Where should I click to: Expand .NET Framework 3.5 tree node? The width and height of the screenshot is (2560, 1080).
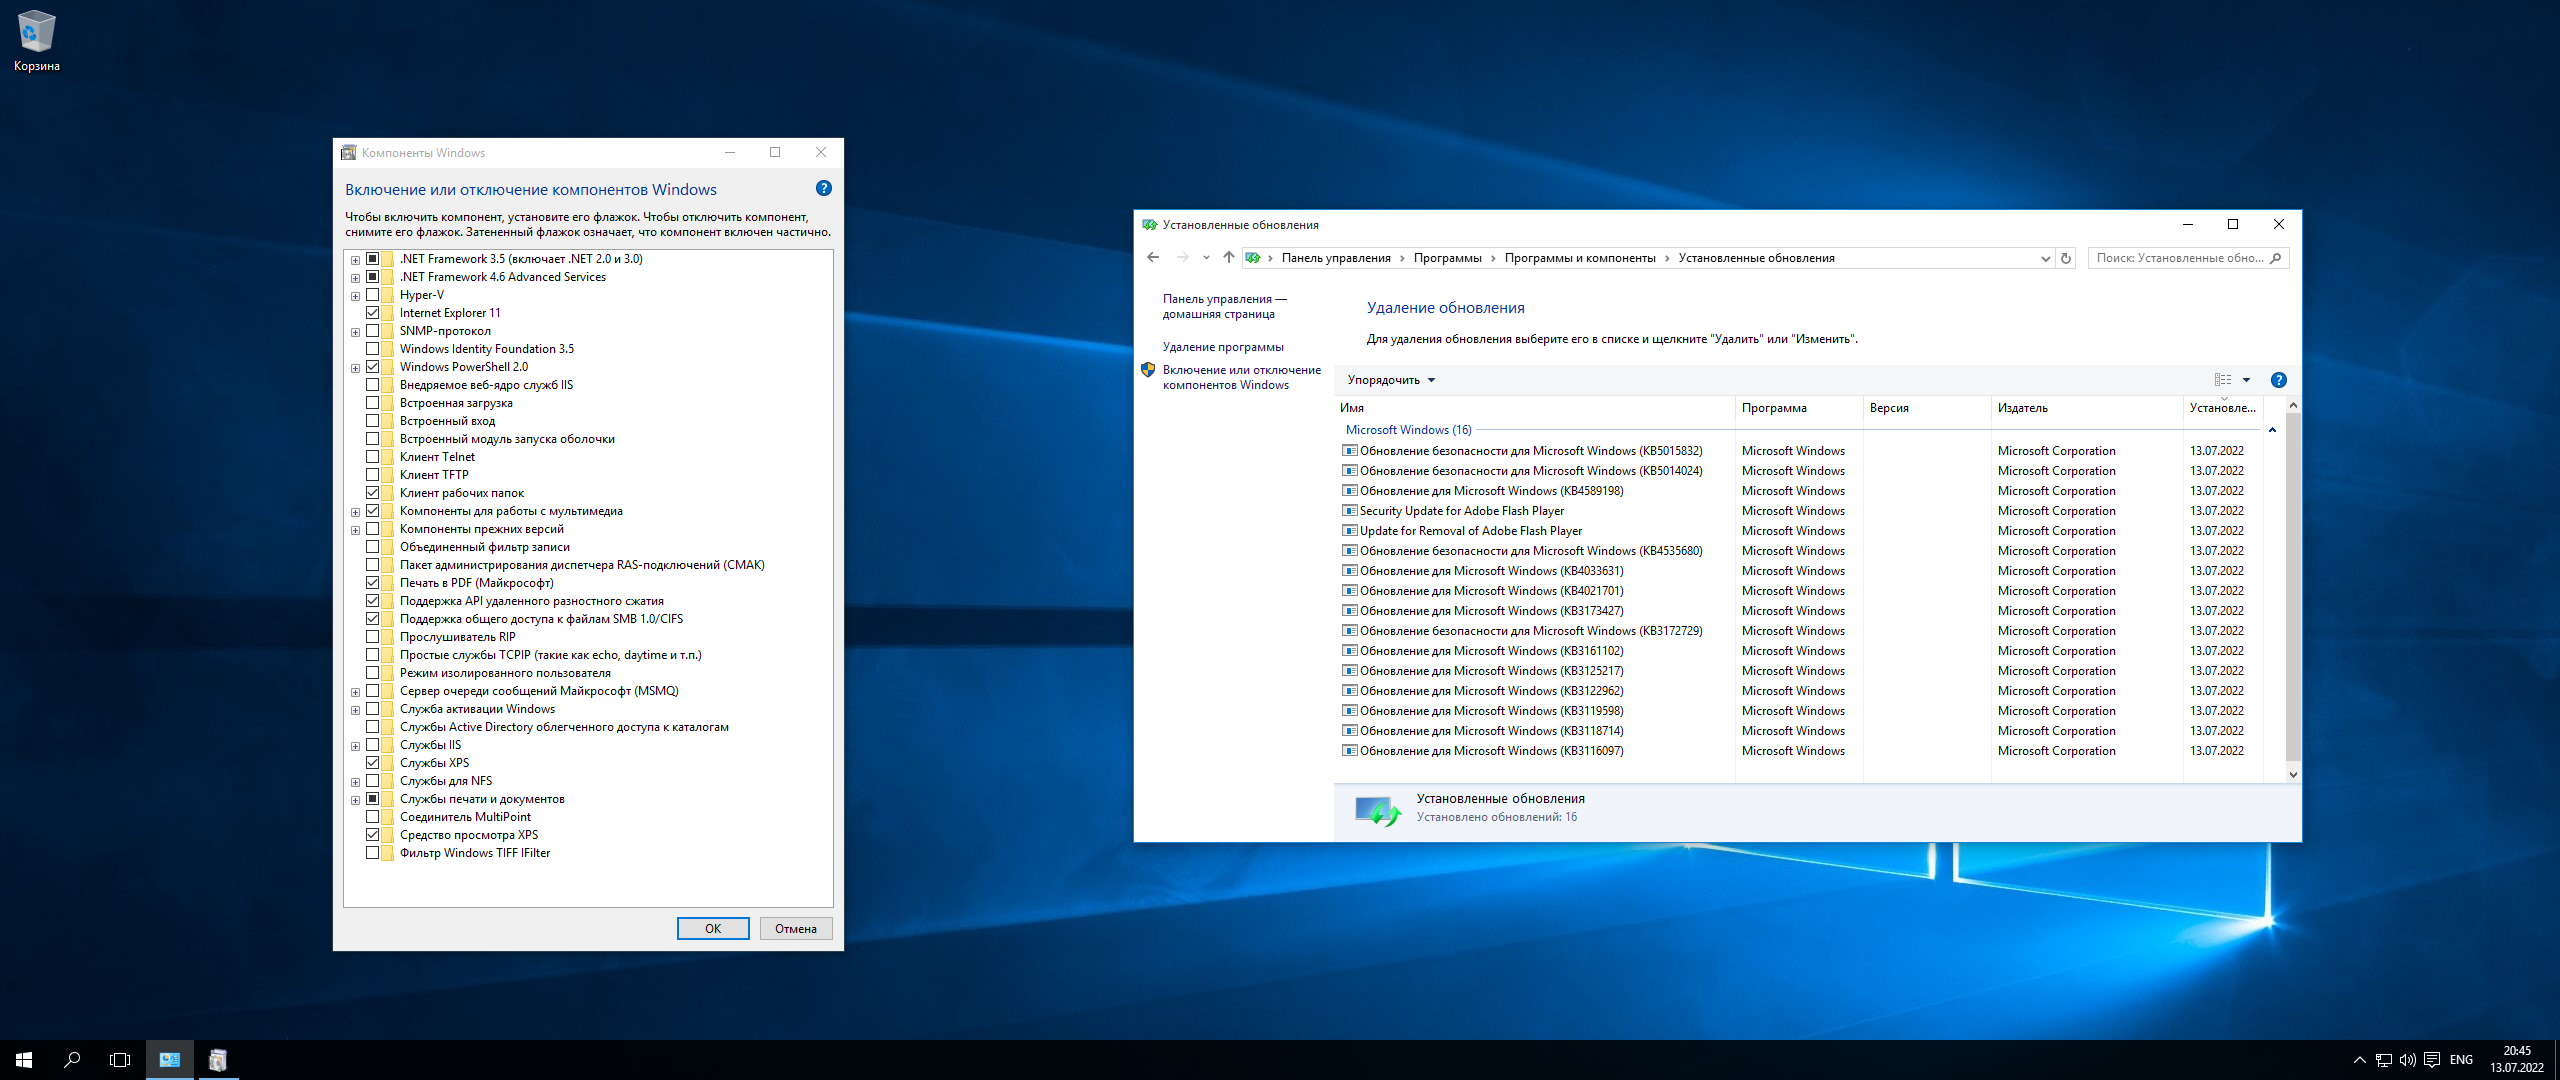tap(355, 260)
